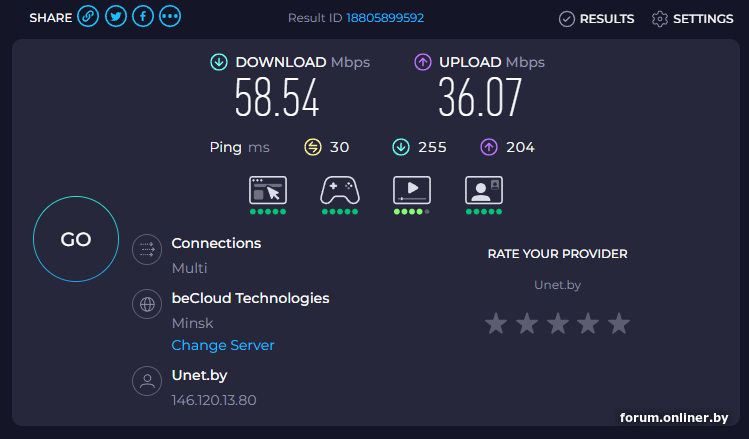Rate provider with the first star
The width and height of the screenshot is (749, 439).
click(x=495, y=323)
